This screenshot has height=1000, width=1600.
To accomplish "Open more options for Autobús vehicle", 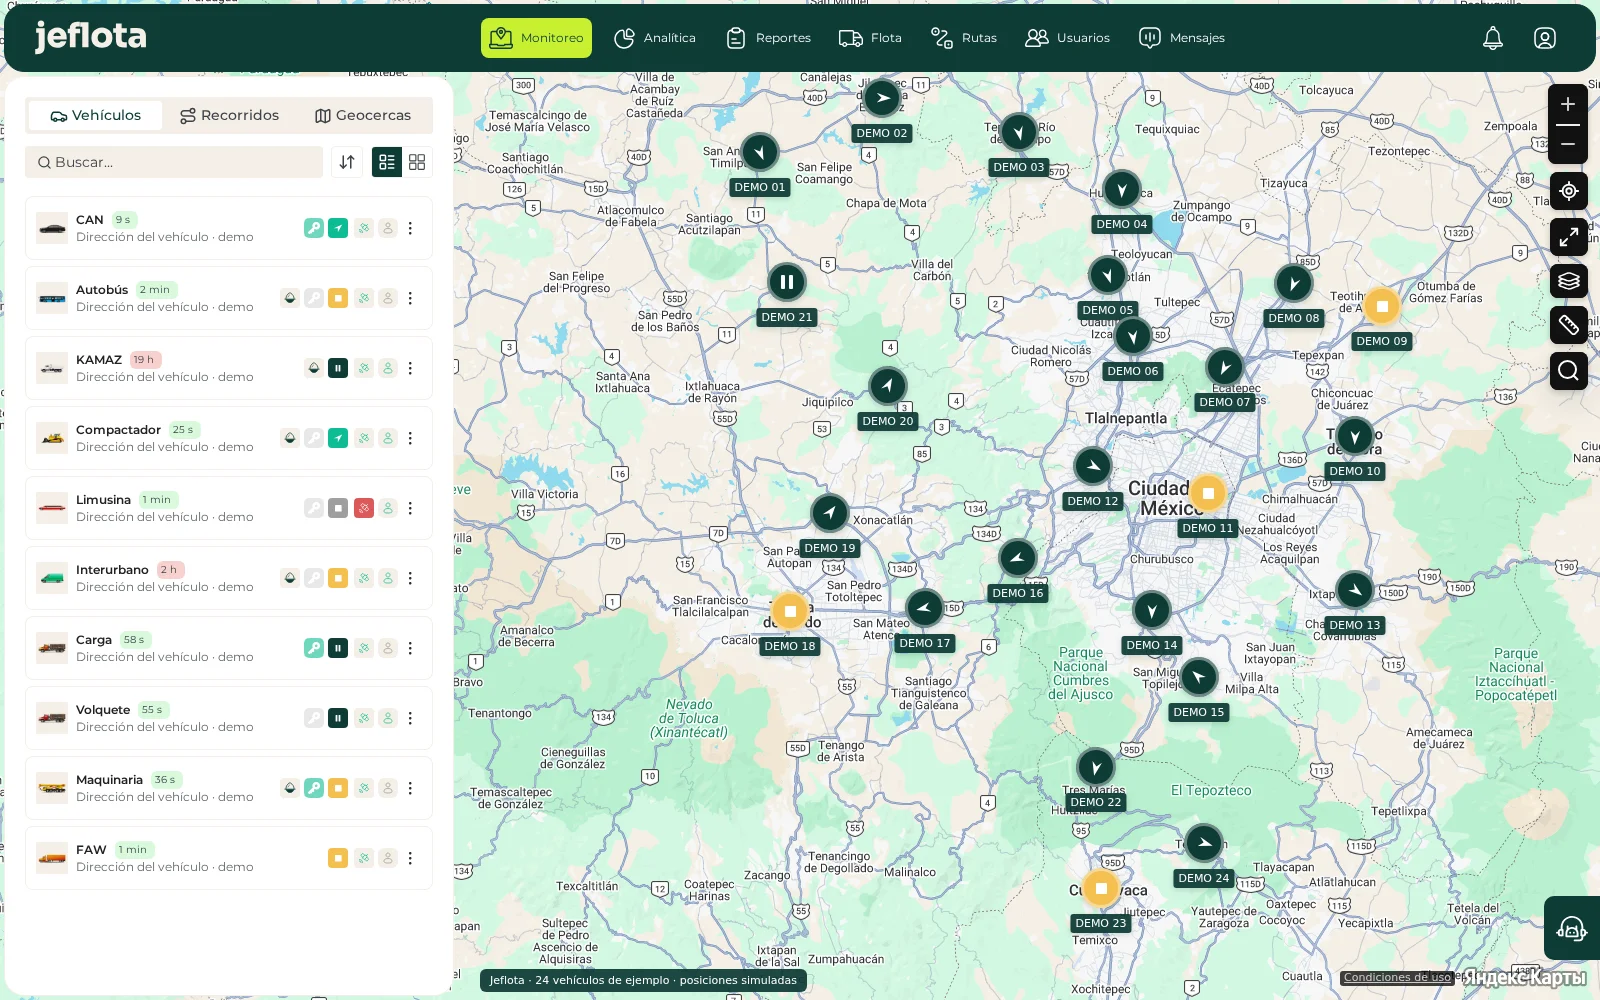I will 410,298.
